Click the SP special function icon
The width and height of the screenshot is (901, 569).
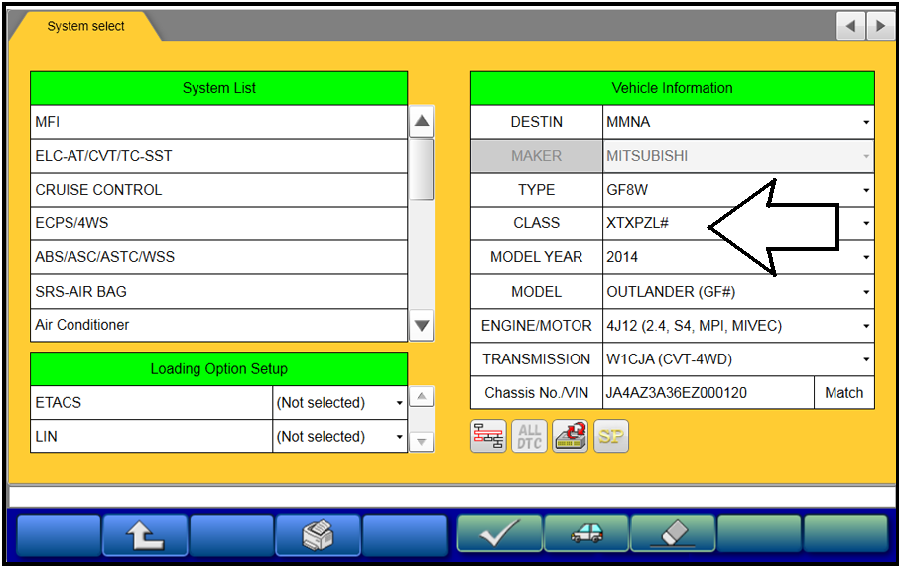611,436
